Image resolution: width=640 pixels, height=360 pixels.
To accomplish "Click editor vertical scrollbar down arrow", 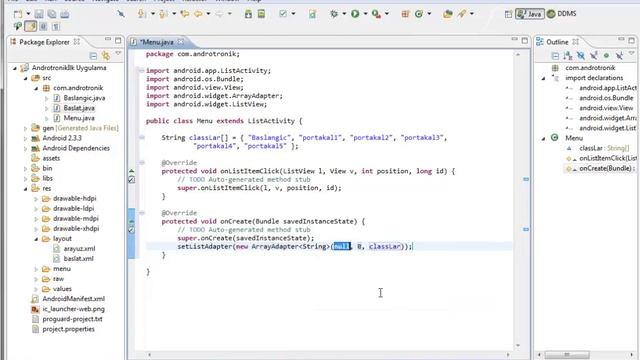I will (518, 346).
